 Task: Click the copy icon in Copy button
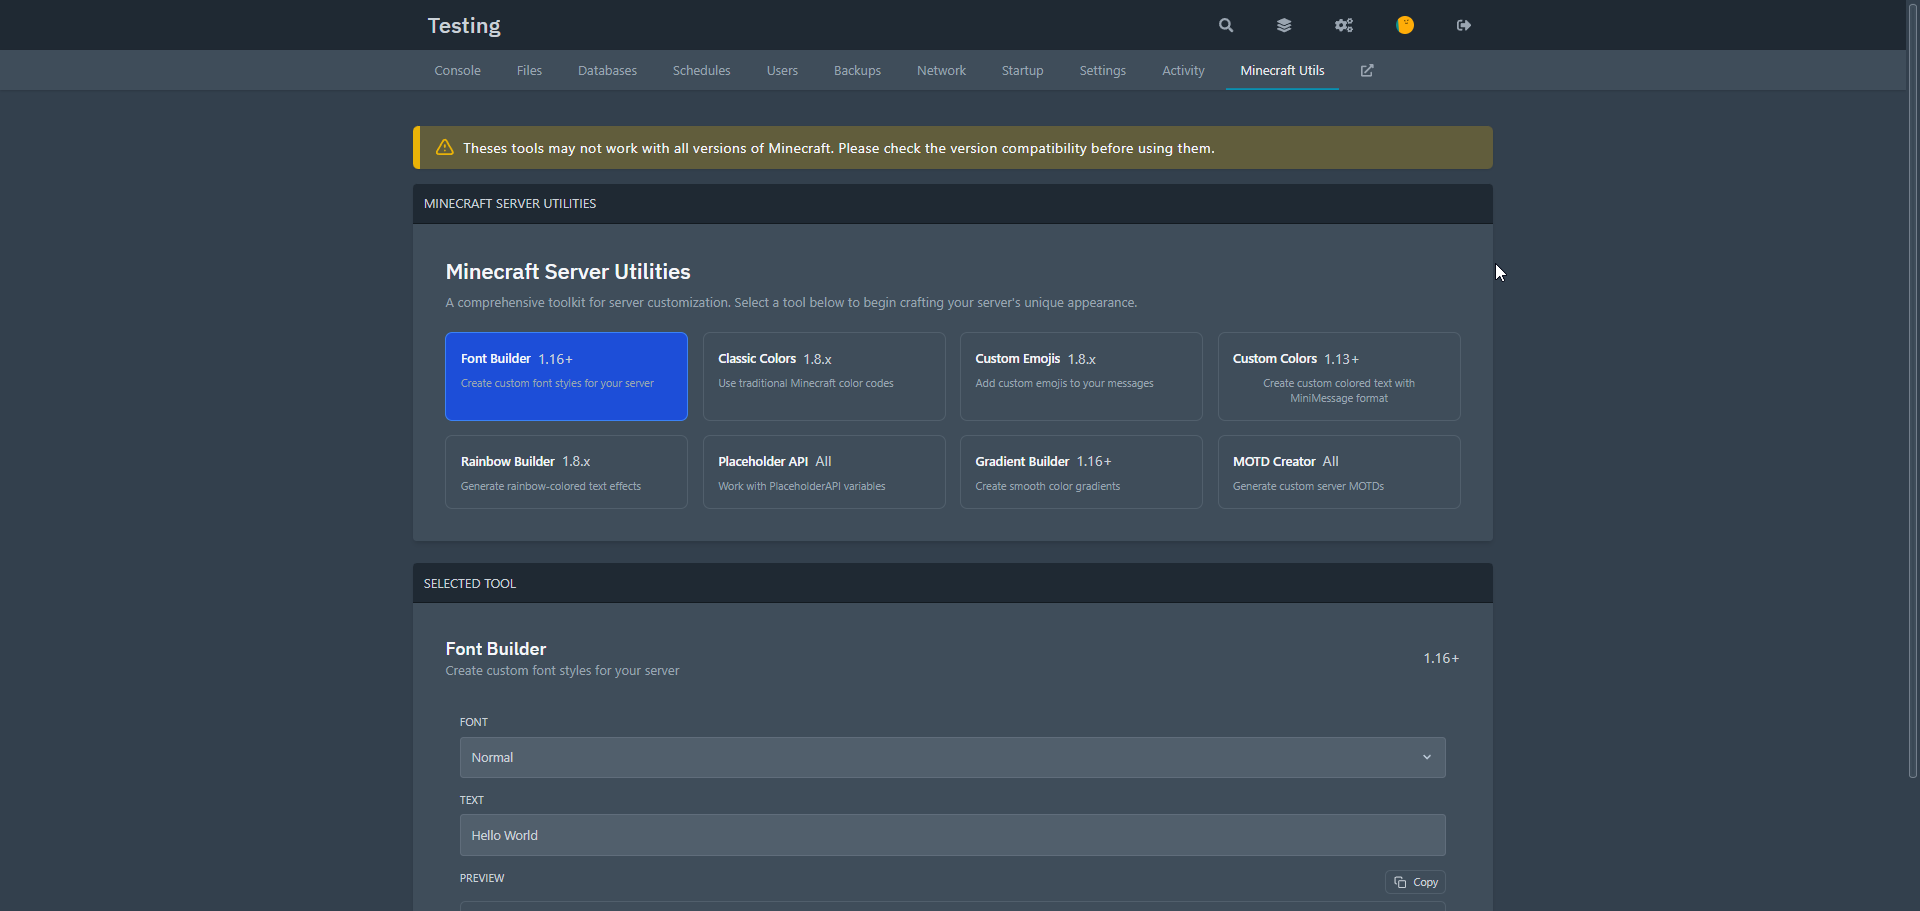[x=1400, y=882]
